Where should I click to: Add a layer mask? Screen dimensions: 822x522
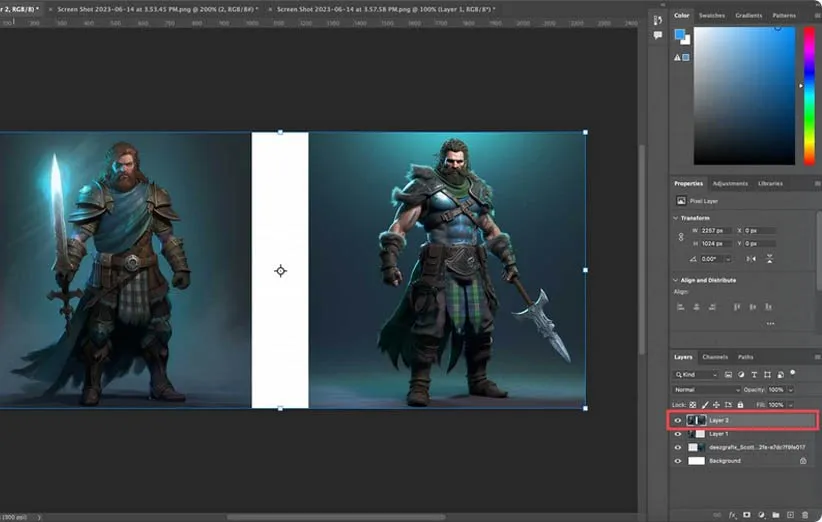coord(746,514)
